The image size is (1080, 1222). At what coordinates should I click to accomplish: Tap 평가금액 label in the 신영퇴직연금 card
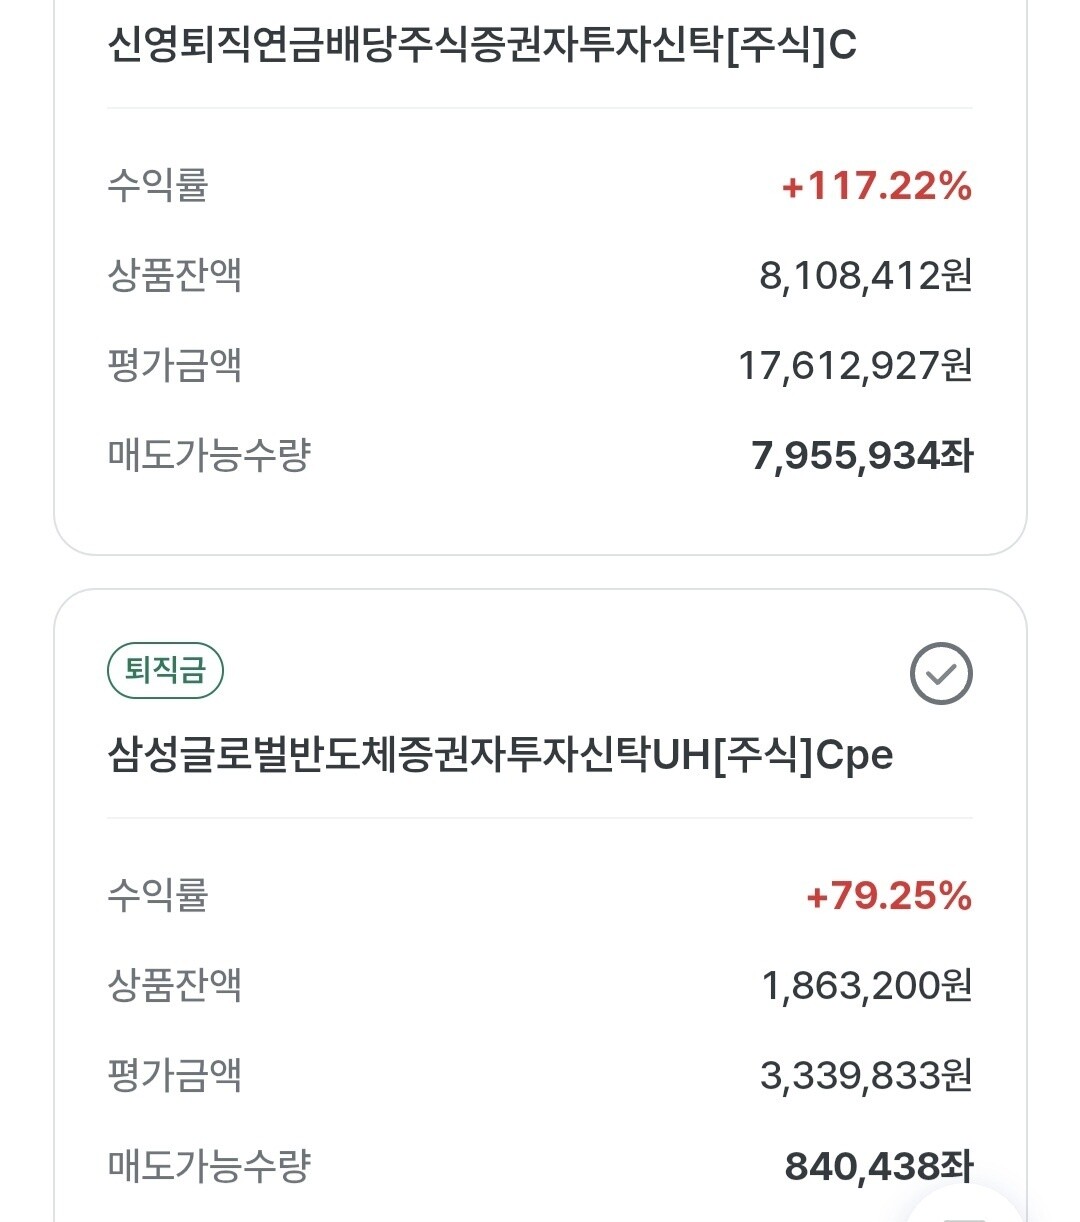[175, 365]
